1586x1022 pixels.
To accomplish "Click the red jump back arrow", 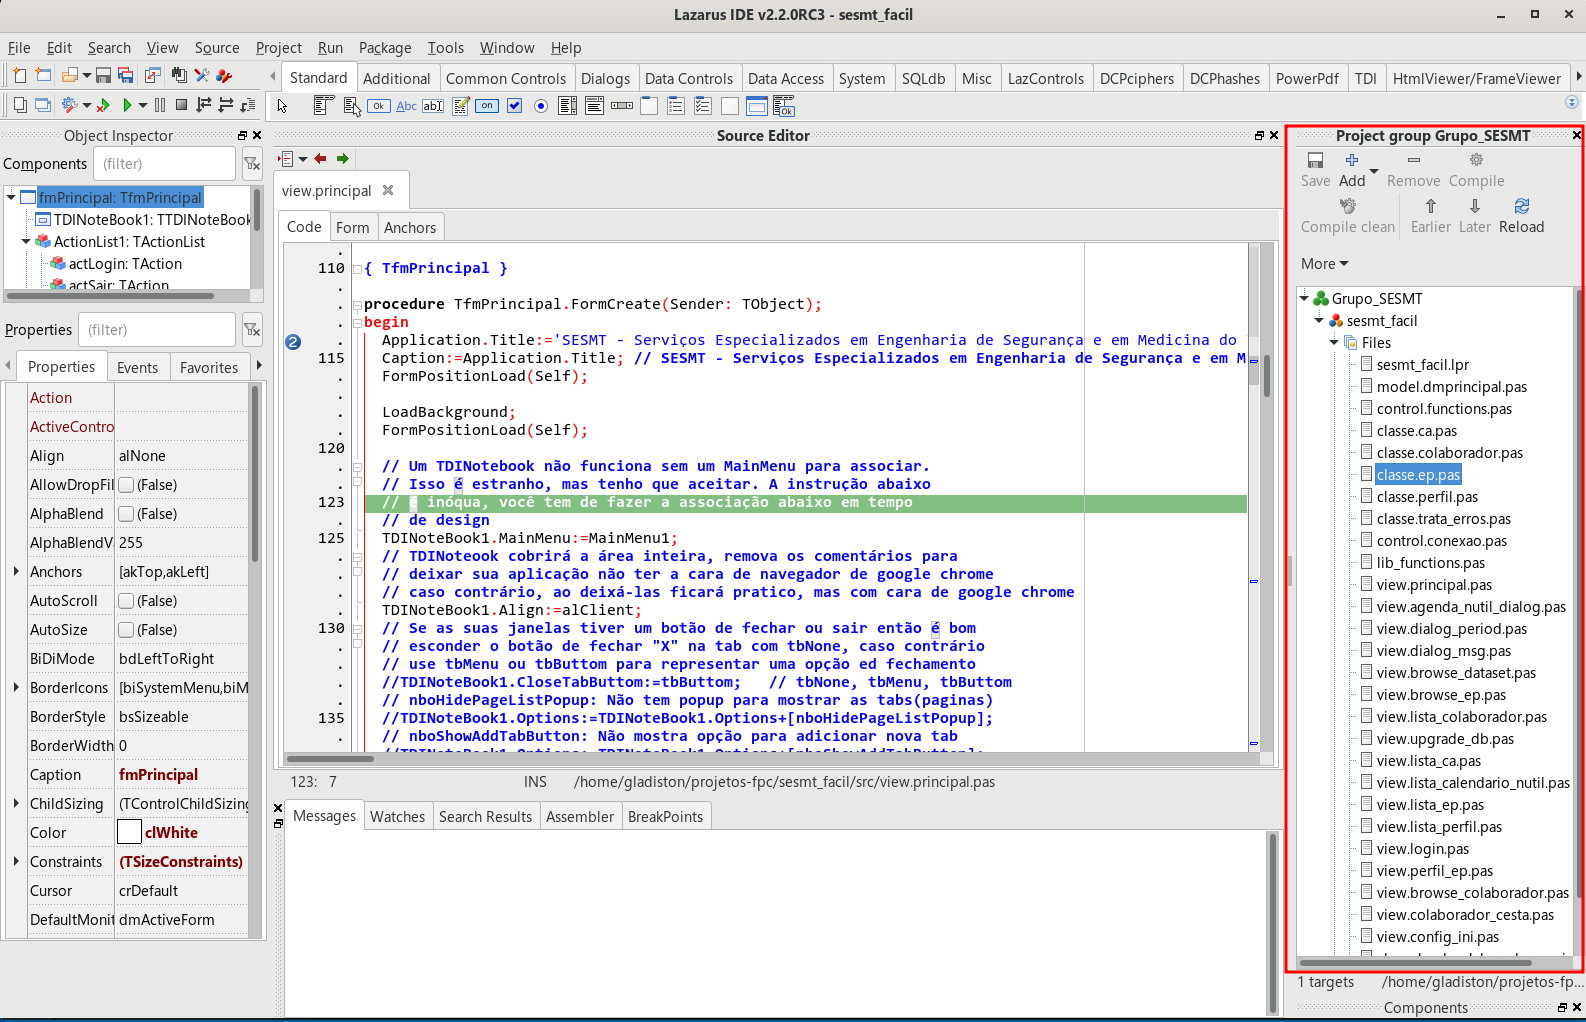I will (320, 159).
